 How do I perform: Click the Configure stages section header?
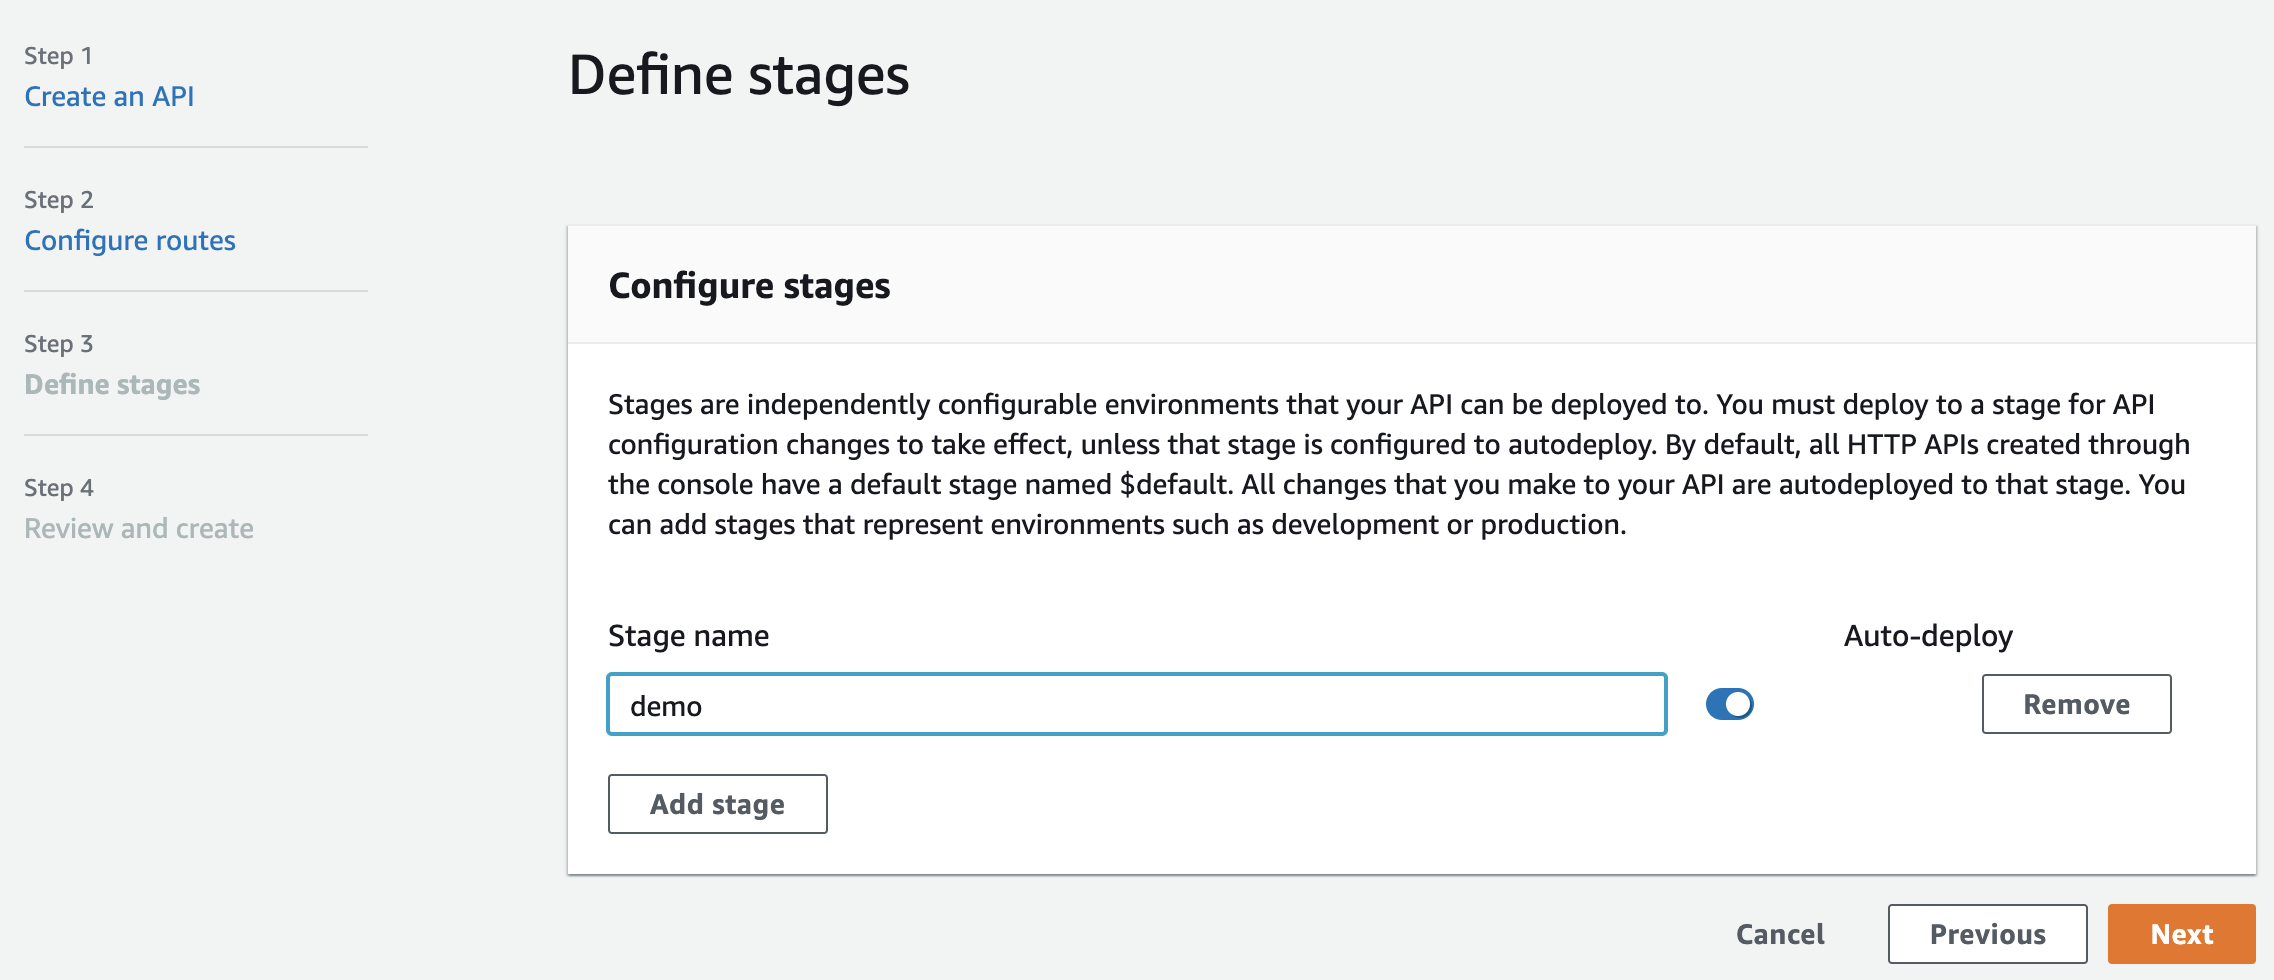[749, 286]
